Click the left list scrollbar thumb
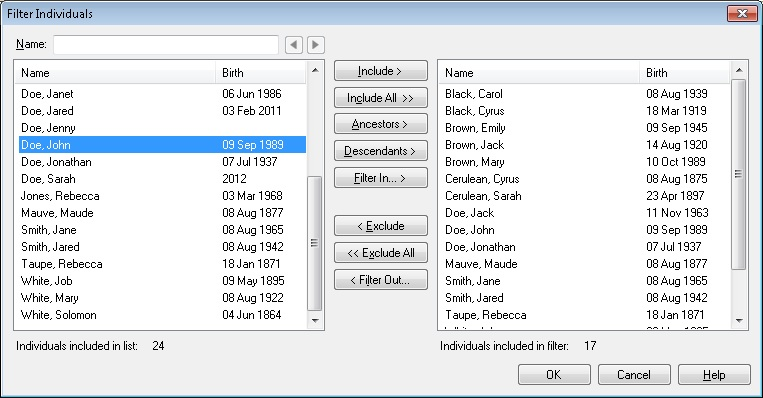Screen dimensions: 763x398 [x=315, y=243]
